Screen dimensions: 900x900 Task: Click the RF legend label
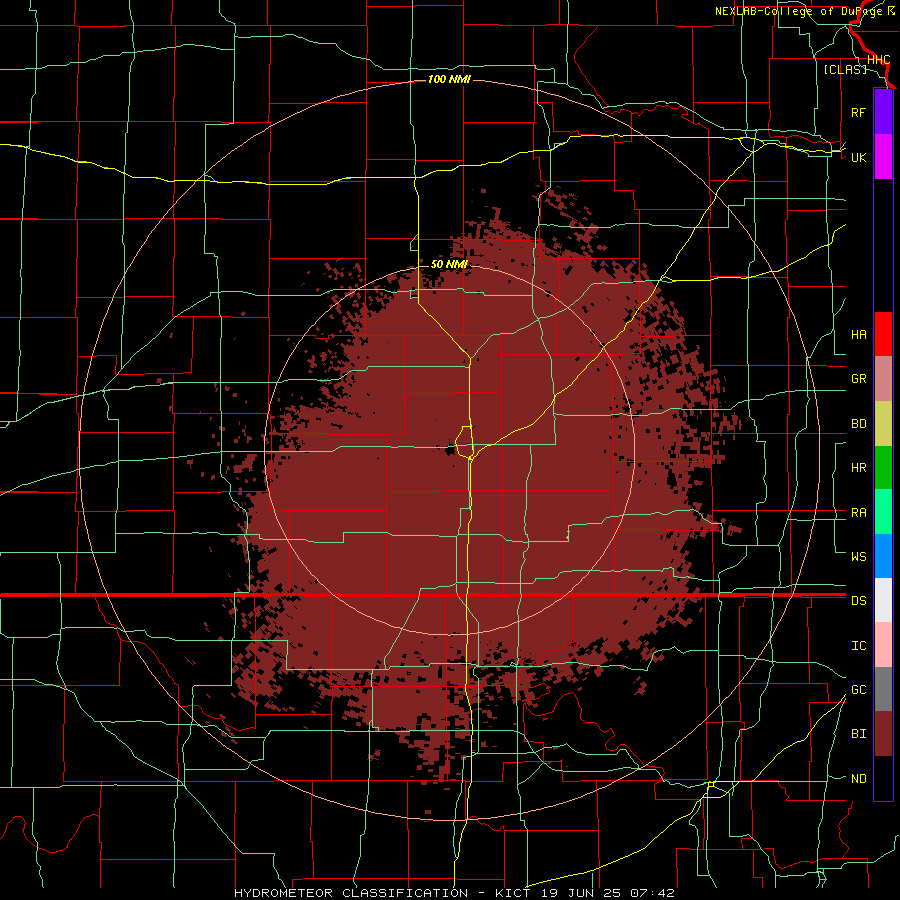click(858, 112)
